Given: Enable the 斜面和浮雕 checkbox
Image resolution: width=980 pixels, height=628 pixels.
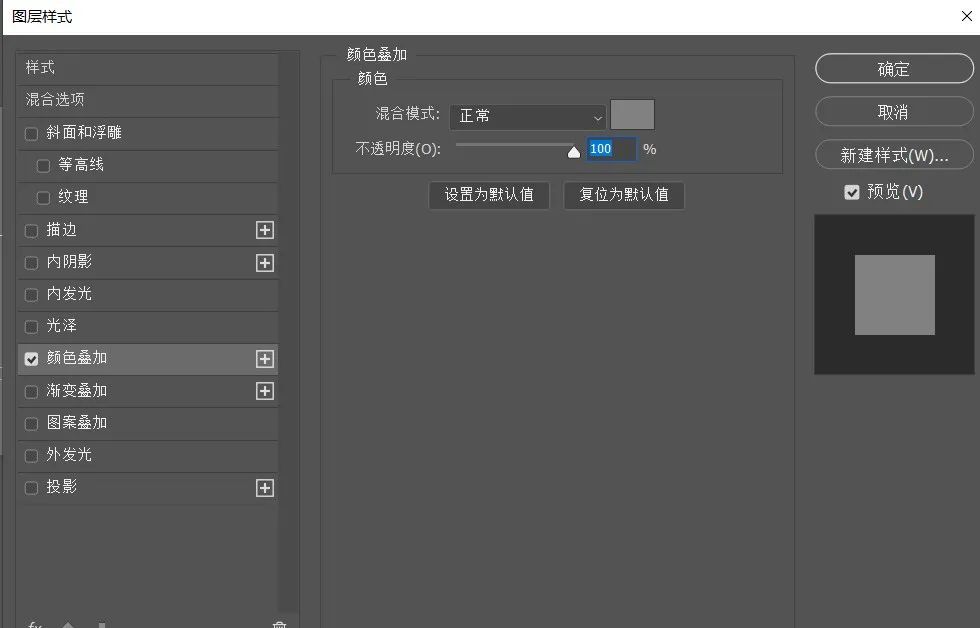Looking at the screenshot, I should point(31,134).
